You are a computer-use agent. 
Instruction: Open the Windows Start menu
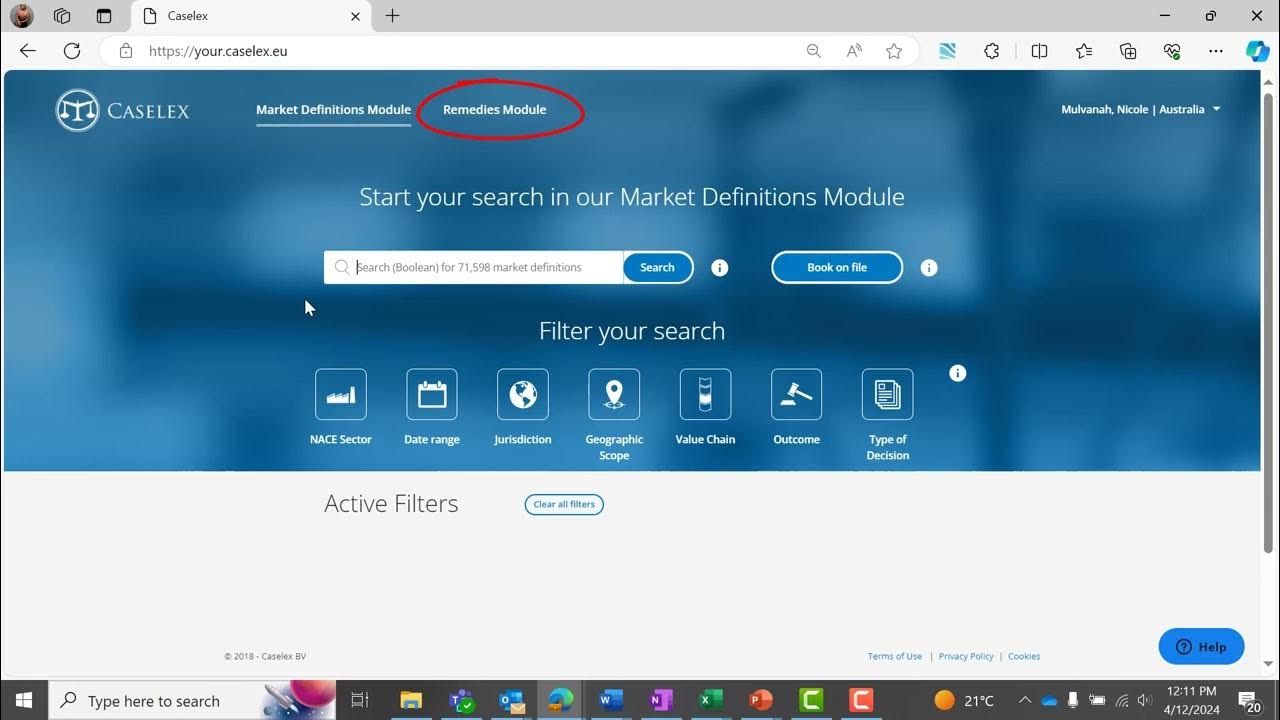24,700
